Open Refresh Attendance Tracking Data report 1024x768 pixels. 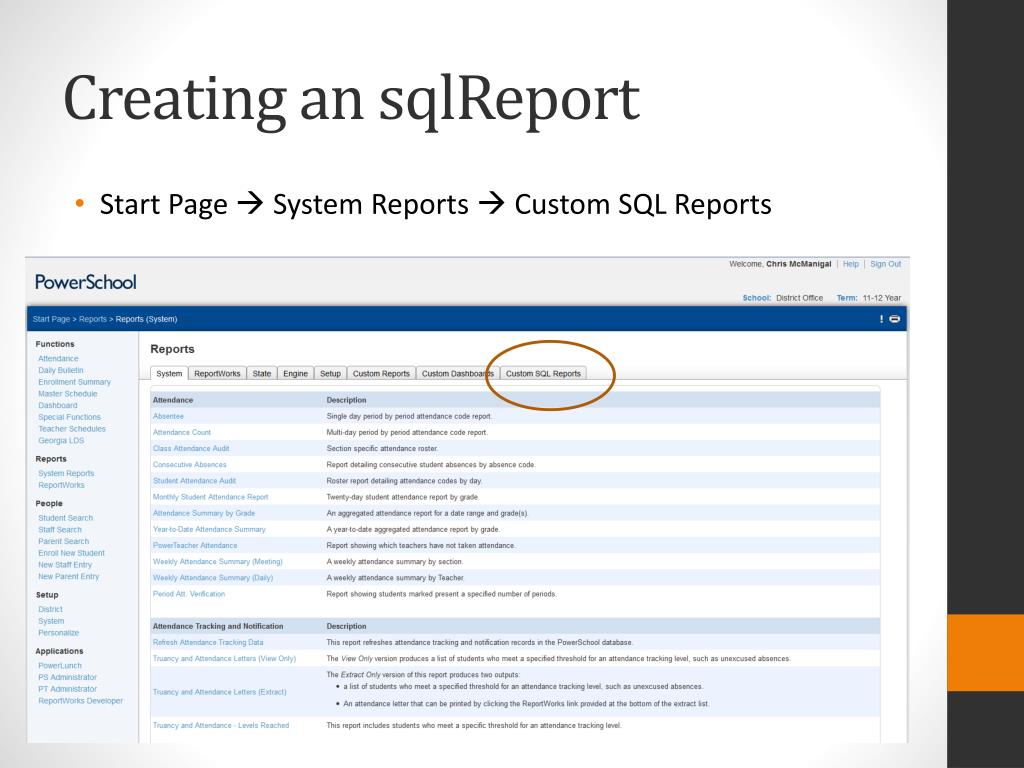[x=208, y=643]
